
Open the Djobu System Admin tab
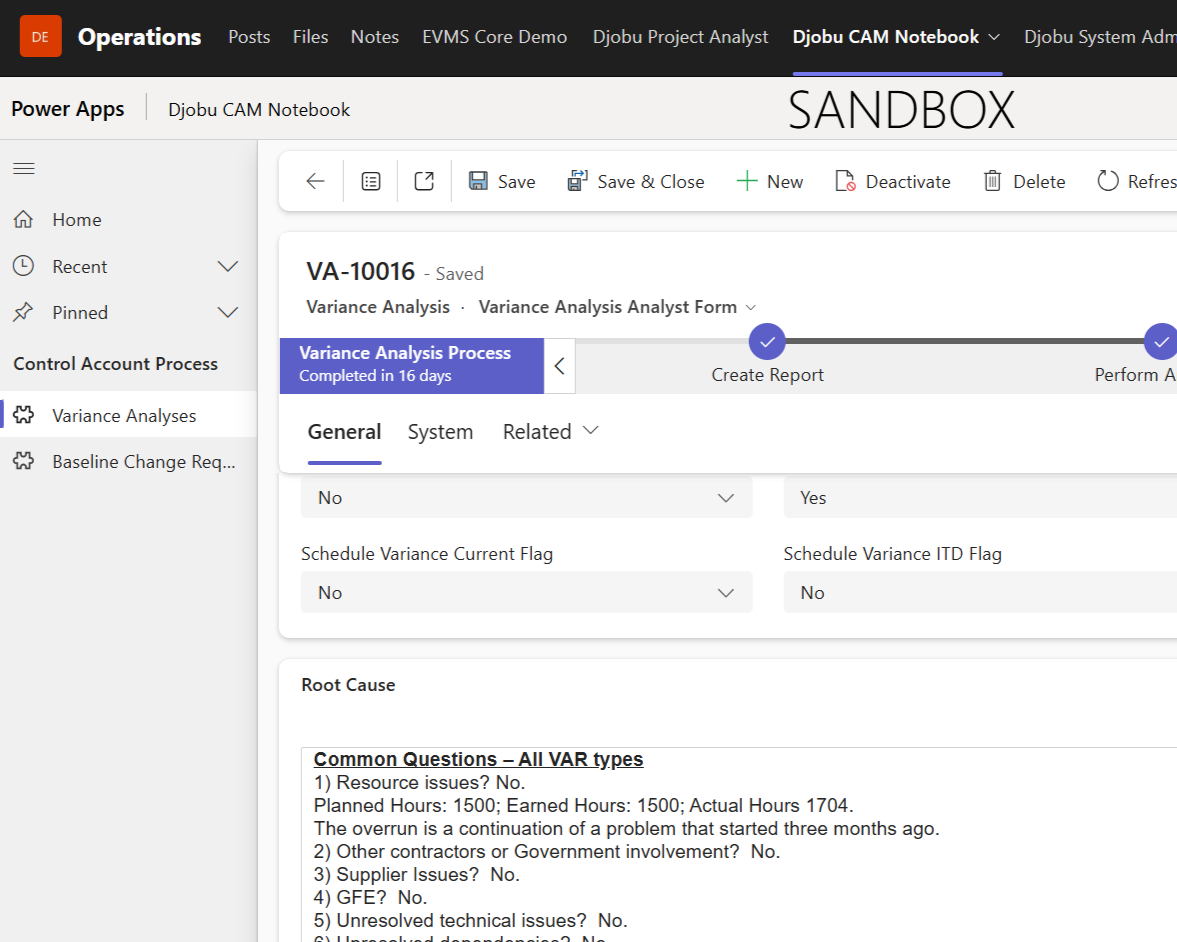coord(1100,37)
